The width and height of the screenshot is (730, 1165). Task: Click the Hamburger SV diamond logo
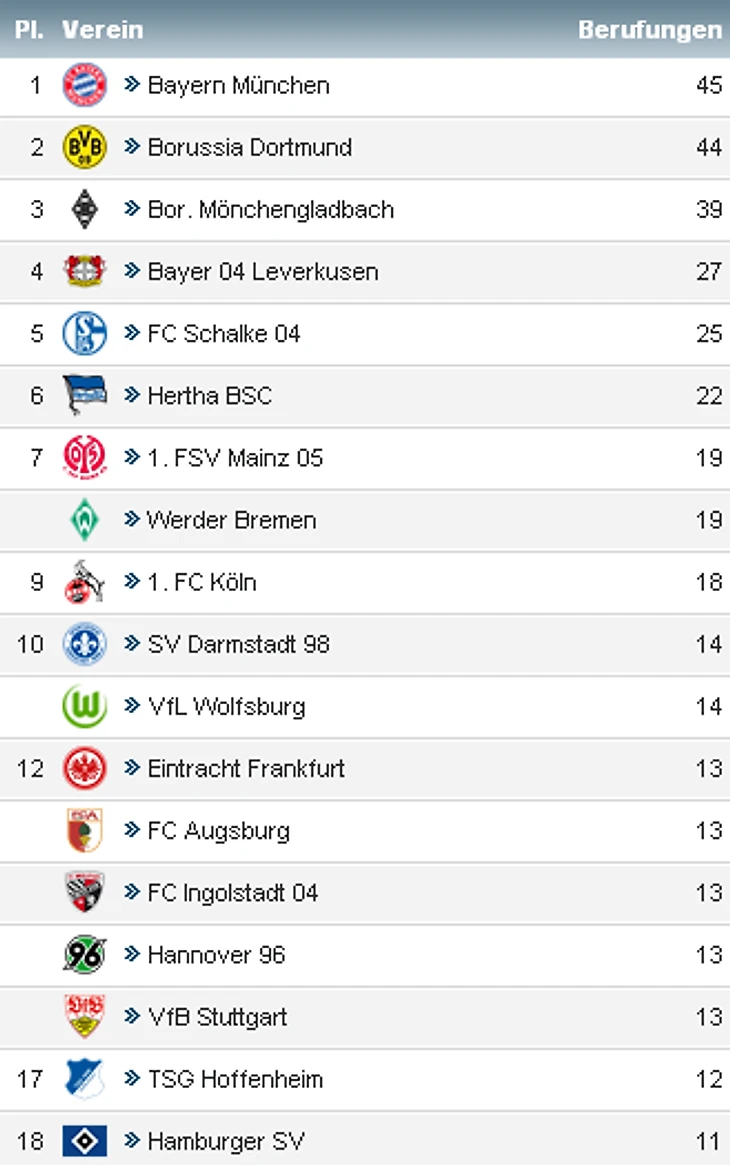pyautogui.click(x=85, y=1141)
